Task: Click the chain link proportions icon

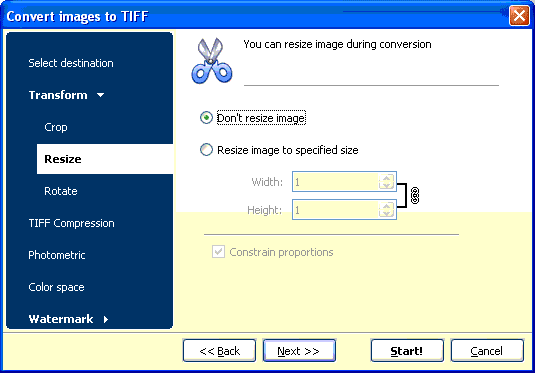Action: [415, 196]
